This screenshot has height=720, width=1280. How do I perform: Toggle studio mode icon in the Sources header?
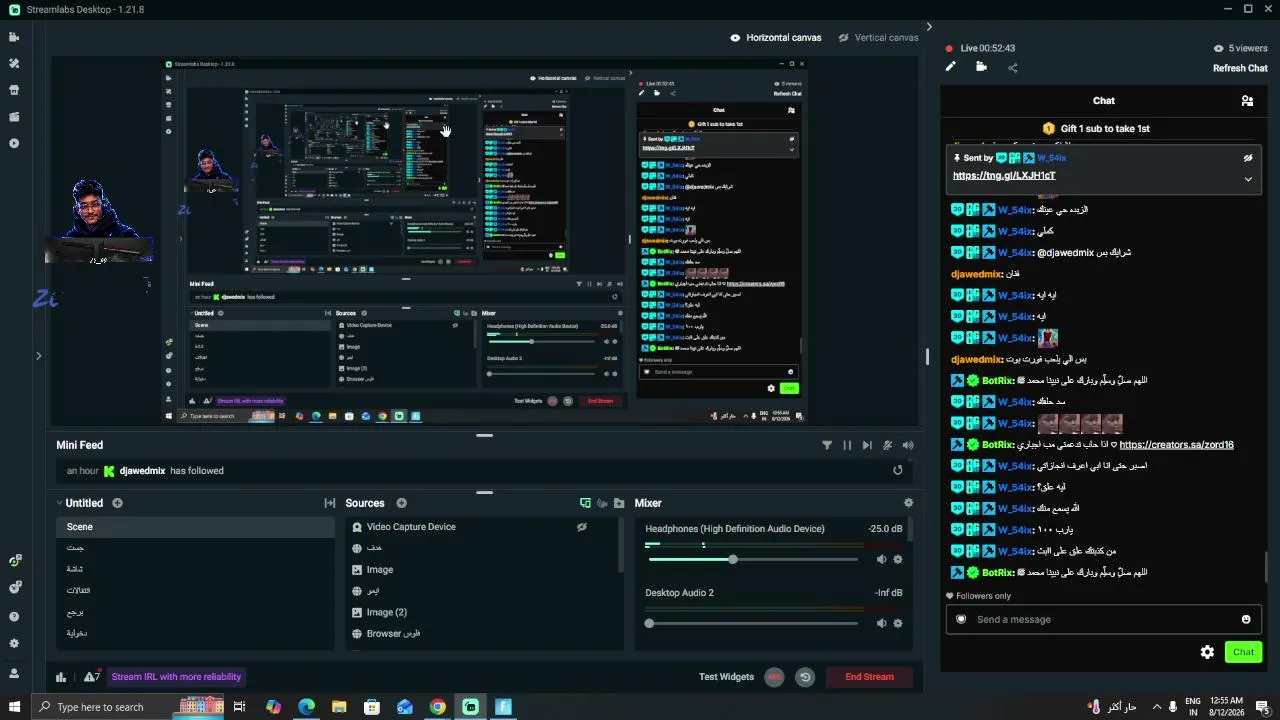point(586,503)
